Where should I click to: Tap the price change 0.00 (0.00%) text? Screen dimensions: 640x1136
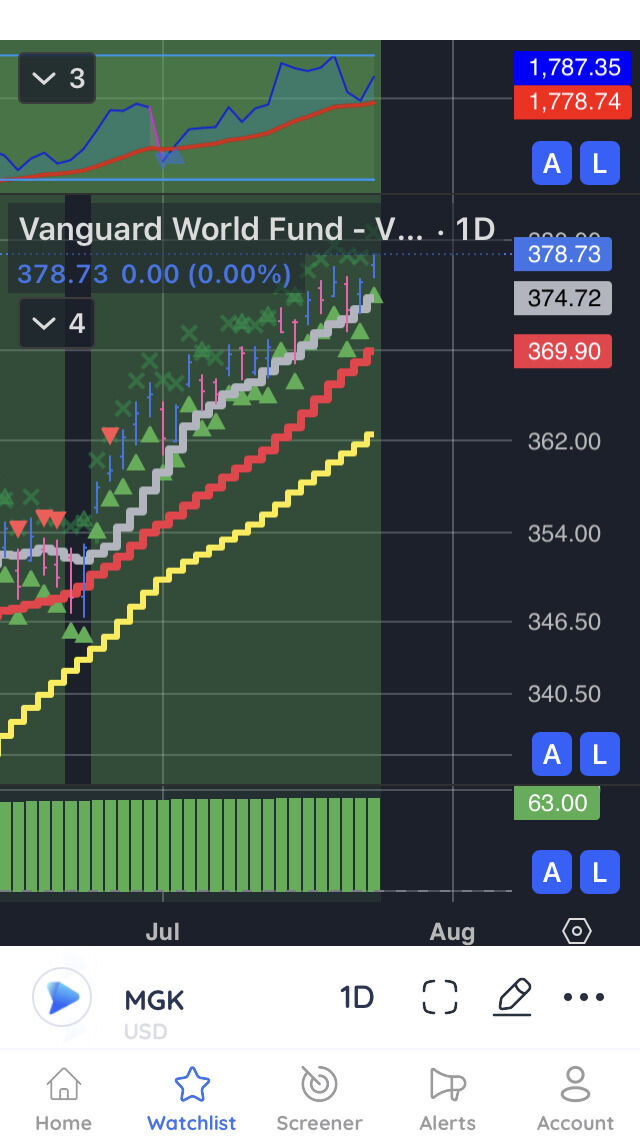tap(206, 275)
